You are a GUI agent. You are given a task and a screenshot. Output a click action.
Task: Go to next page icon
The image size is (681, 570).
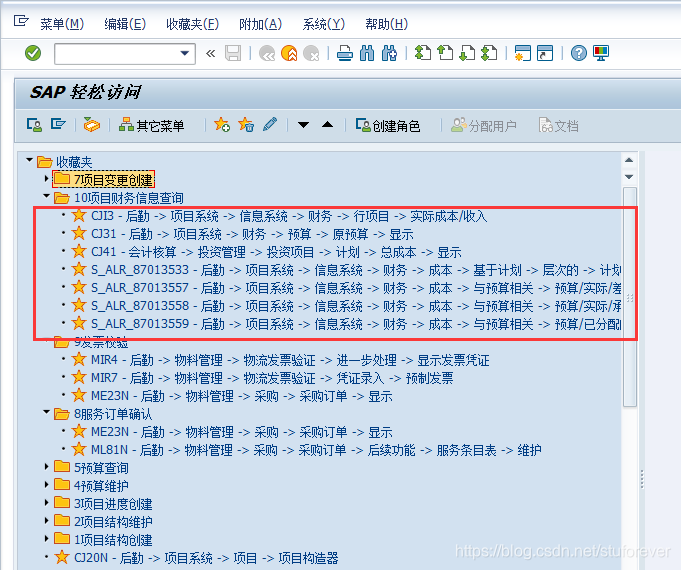point(467,53)
